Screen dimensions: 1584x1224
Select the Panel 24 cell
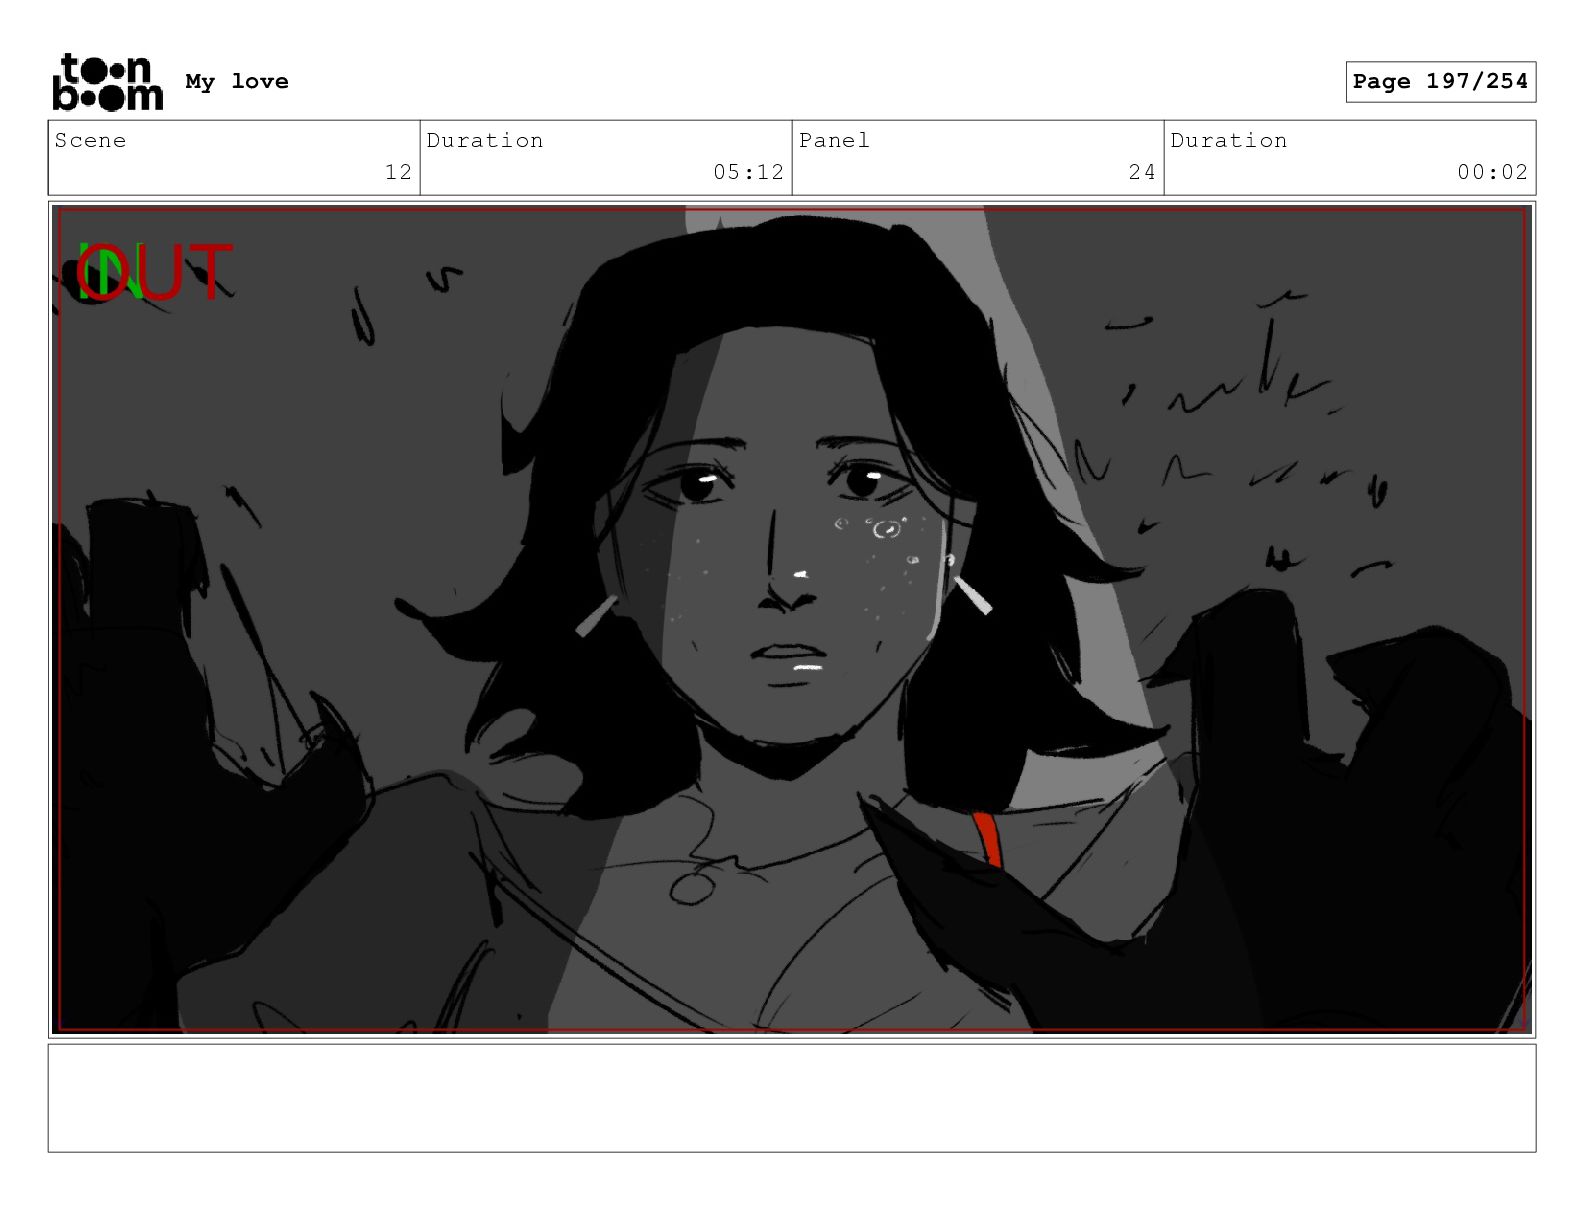point(978,158)
